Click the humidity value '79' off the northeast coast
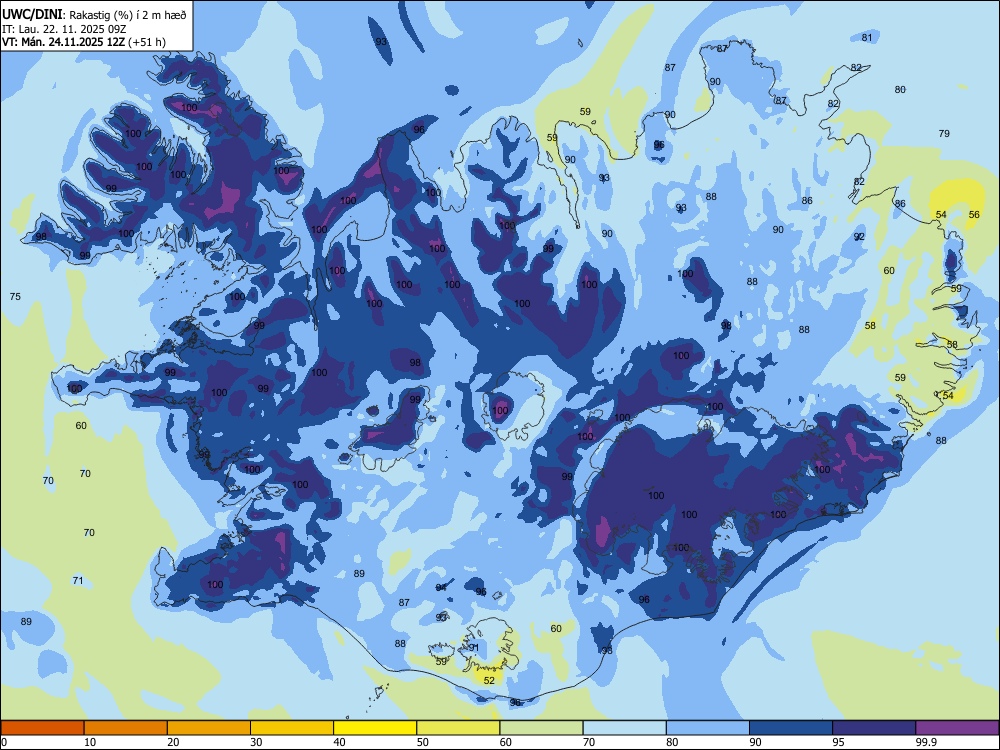This screenshot has width=1000, height=750. click(944, 133)
